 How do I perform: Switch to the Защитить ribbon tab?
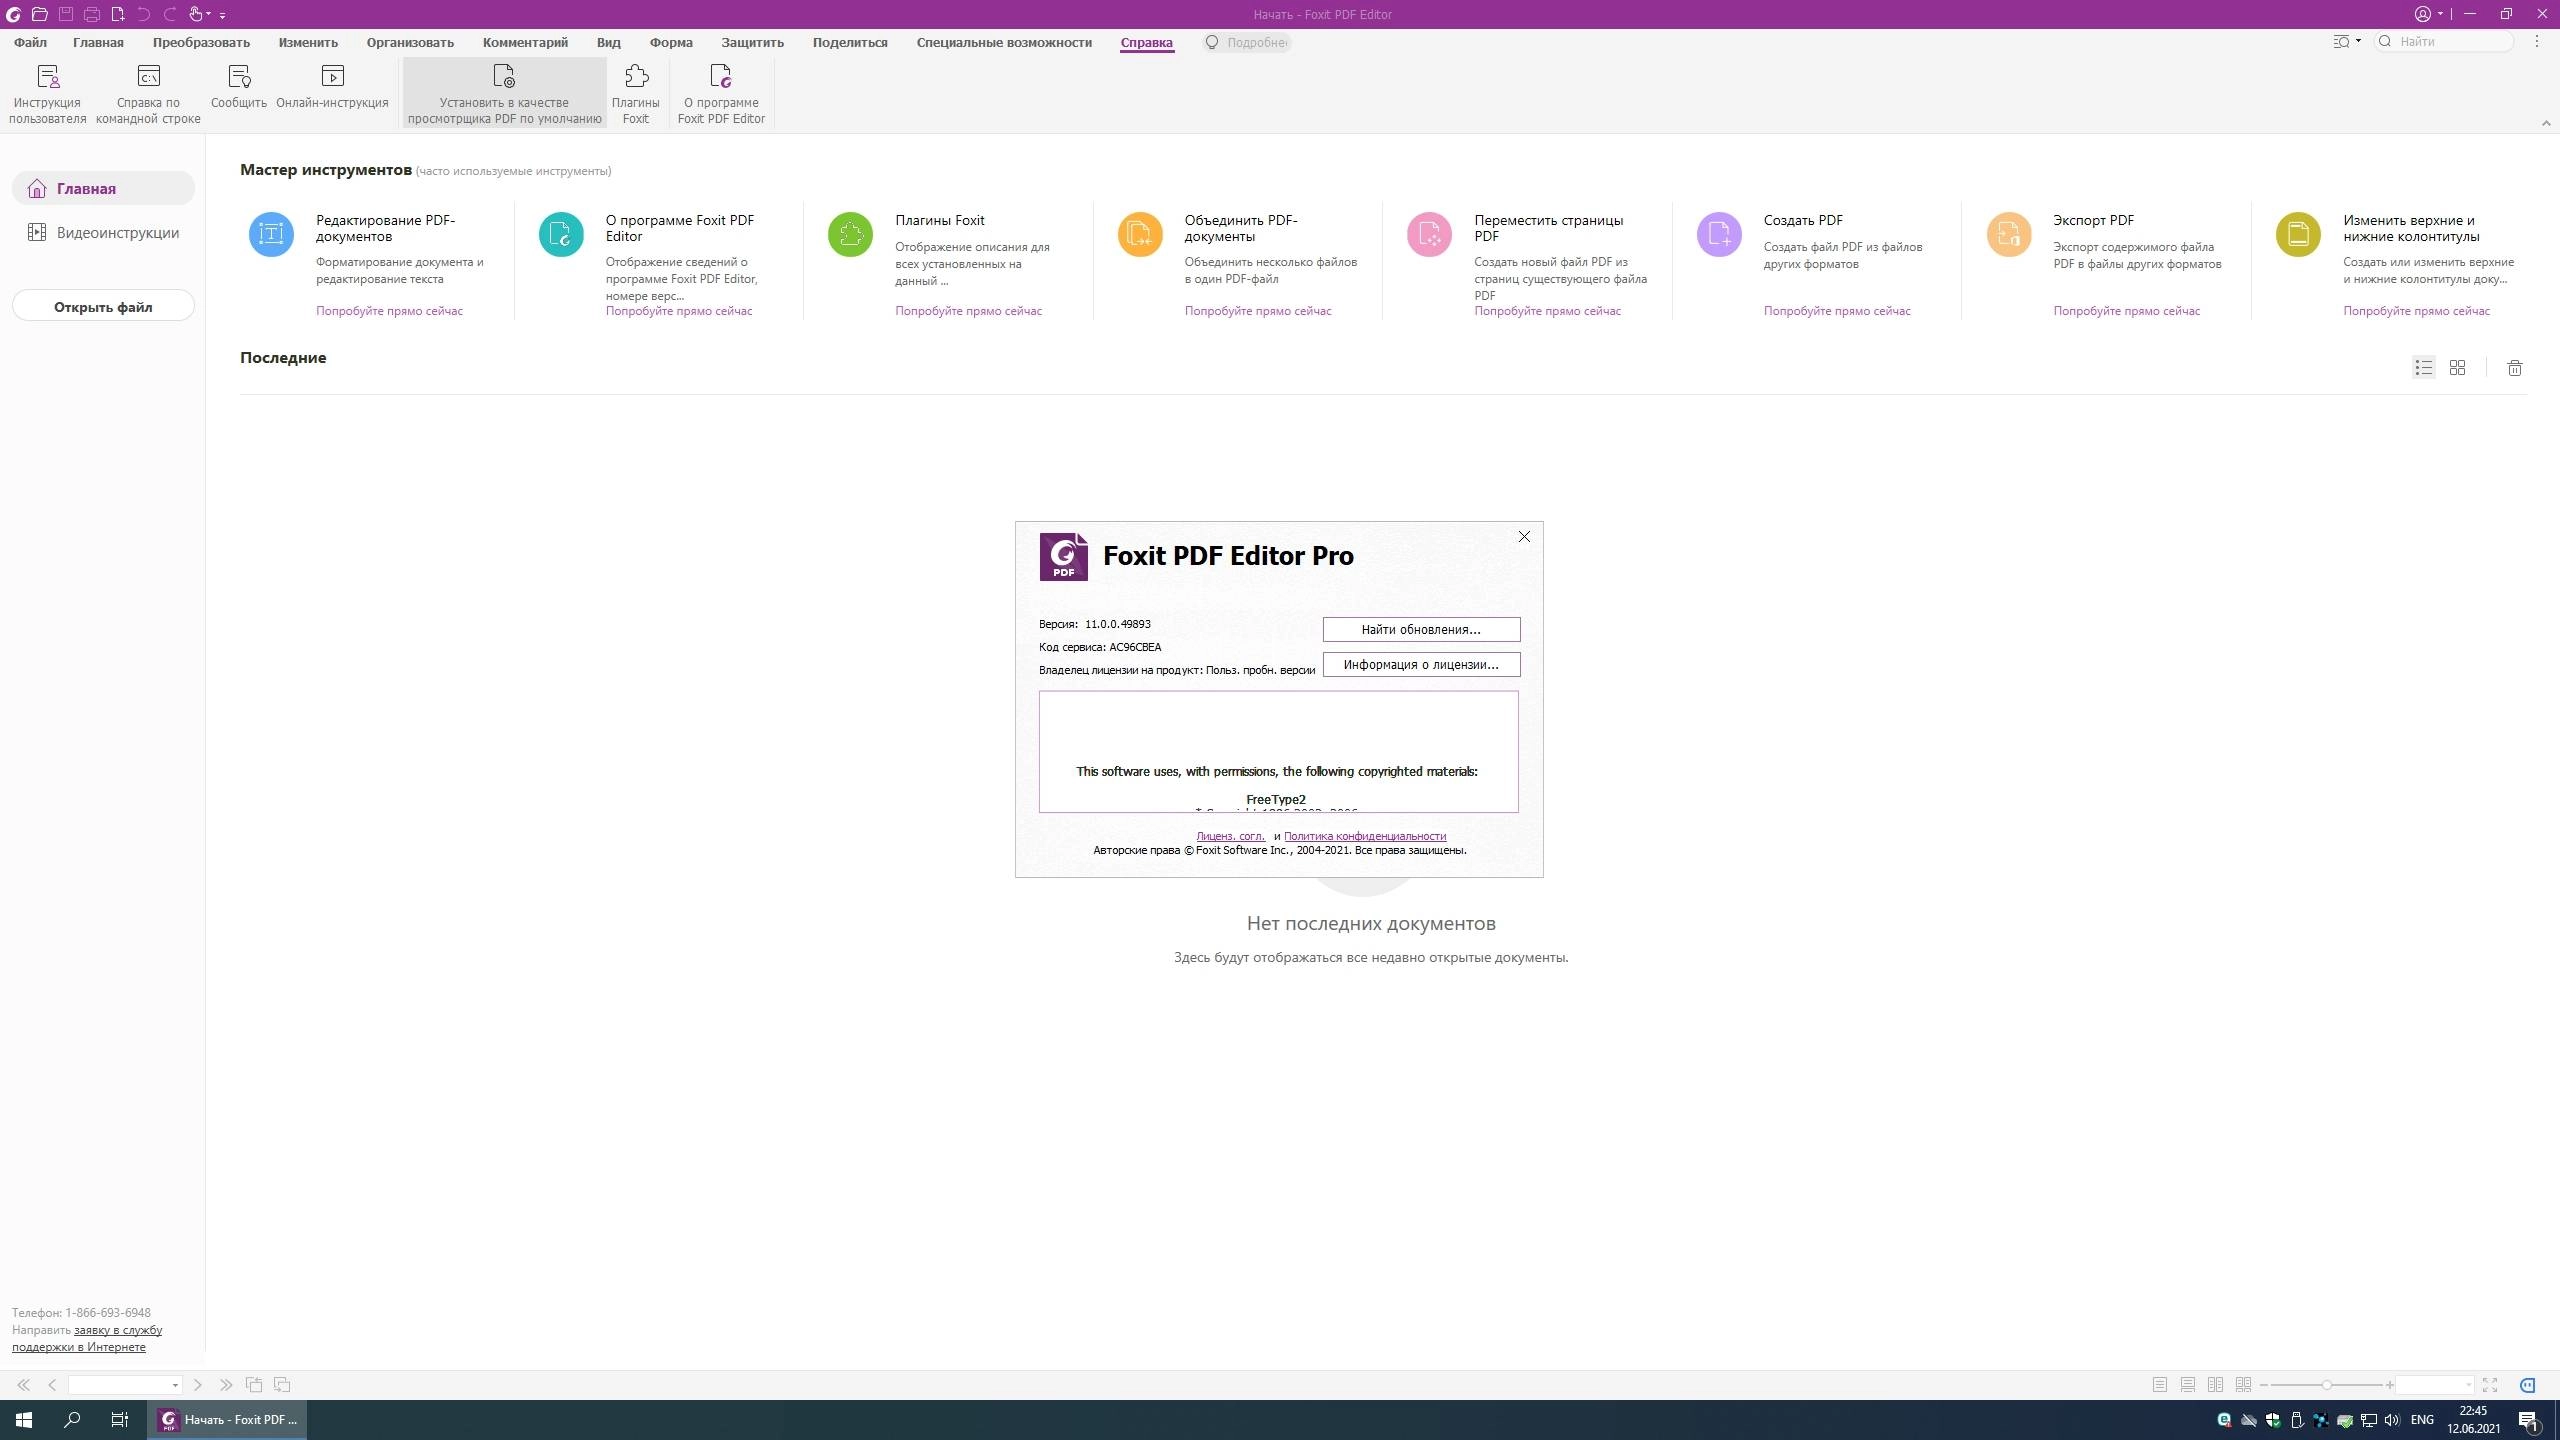pyautogui.click(x=752, y=42)
